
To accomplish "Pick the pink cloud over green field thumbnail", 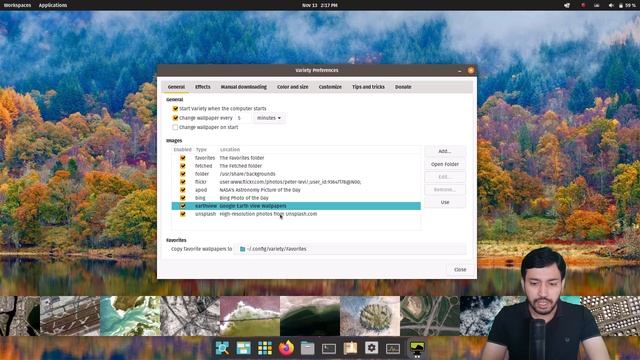I will pyautogui.click(x=250, y=316).
